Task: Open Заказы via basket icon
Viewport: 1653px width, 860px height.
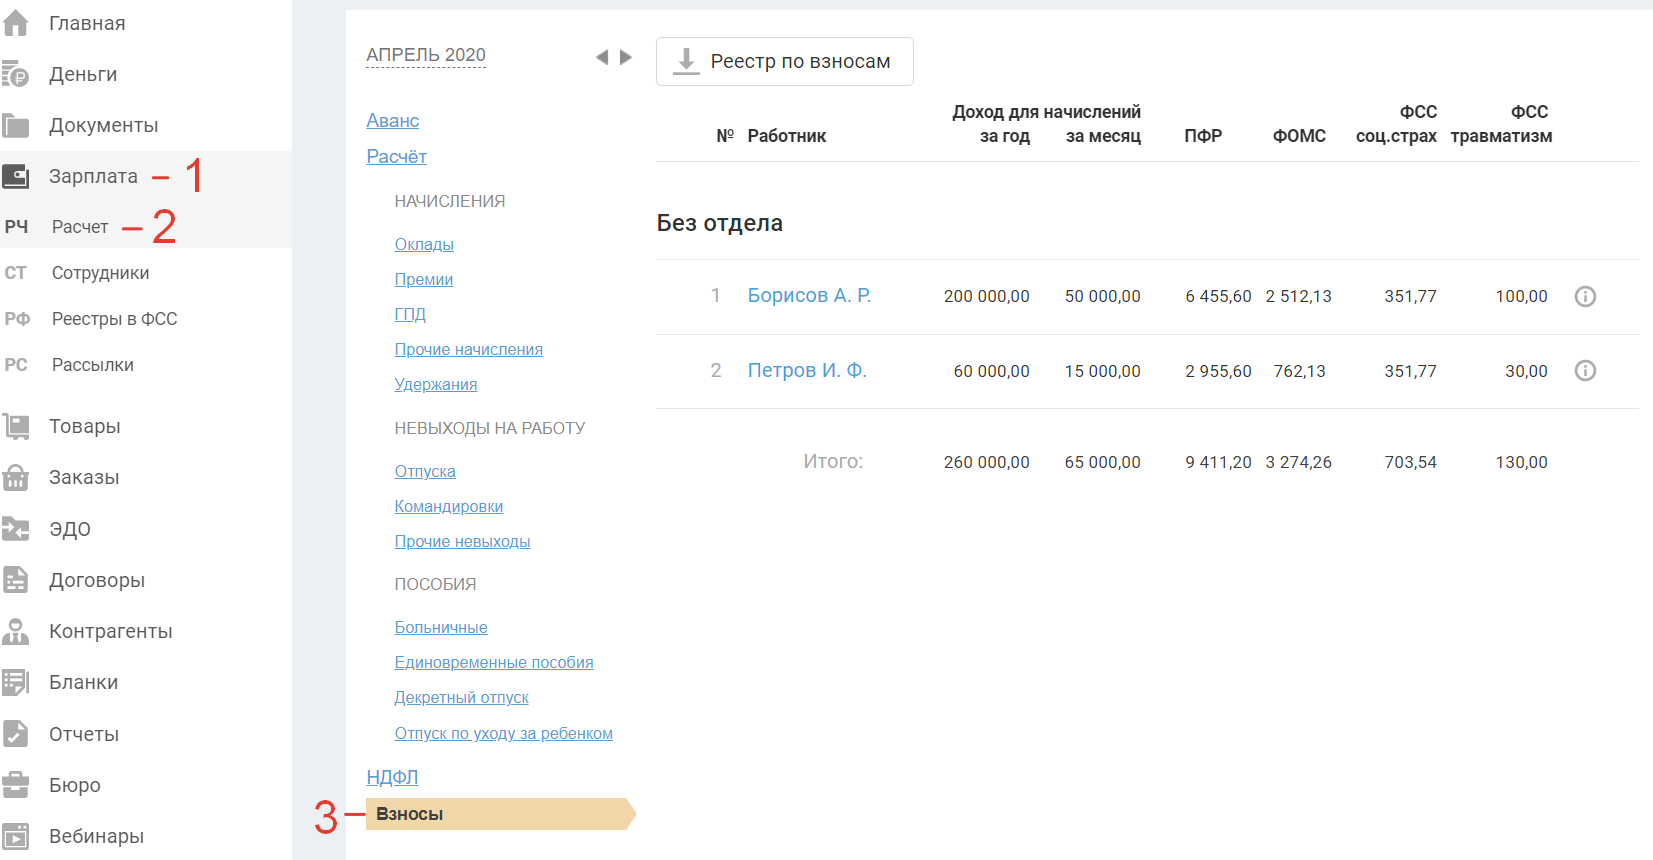Action: (16, 477)
